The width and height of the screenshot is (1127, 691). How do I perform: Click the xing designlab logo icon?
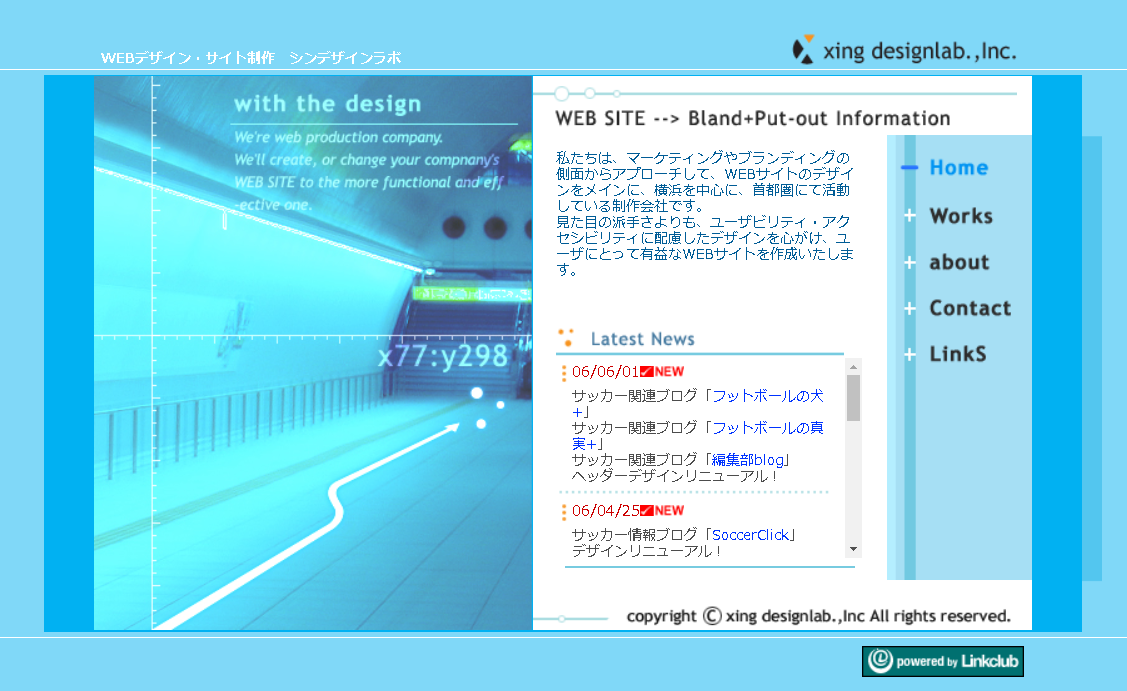tap(803, 50)
